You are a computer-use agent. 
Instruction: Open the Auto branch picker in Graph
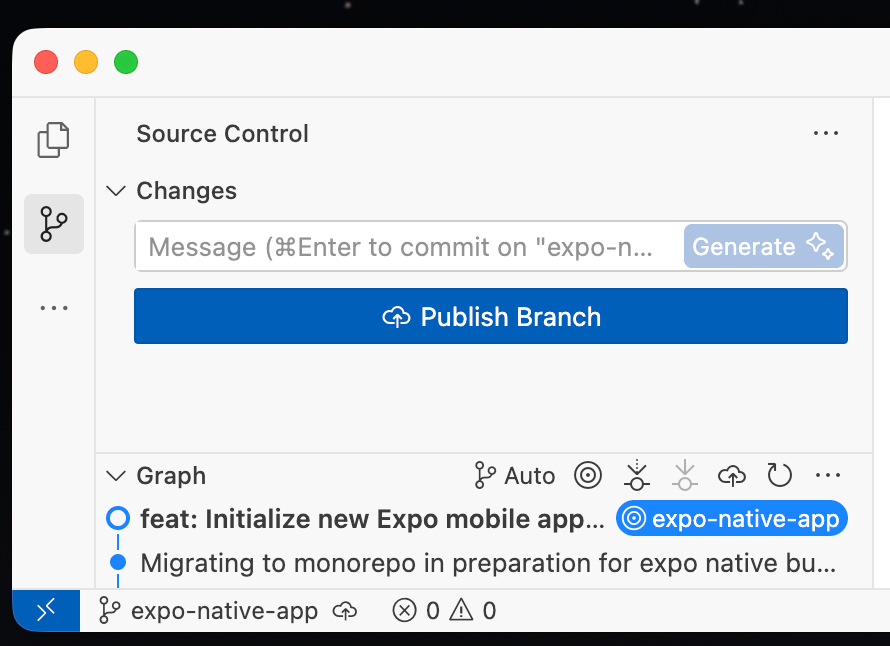click(x=515, y=476)
